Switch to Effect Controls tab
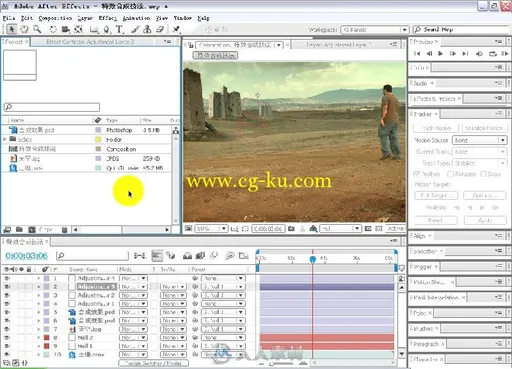512x369 pixels. tap(90, 42)
